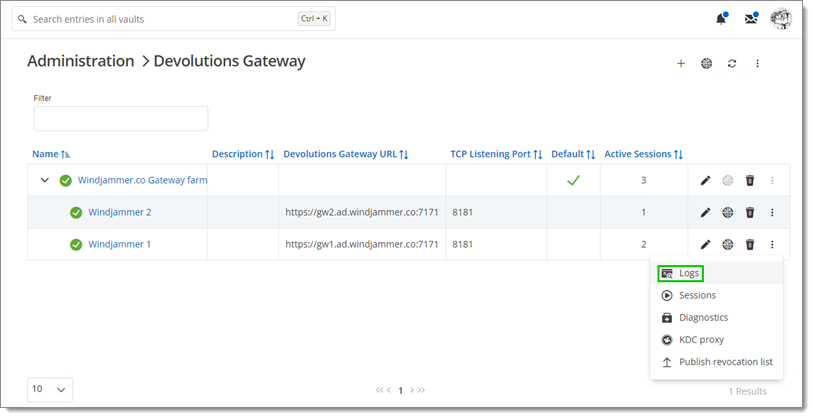
Task: Open the Windjammer 1 gateway link
Action: [x=119, y=244]
